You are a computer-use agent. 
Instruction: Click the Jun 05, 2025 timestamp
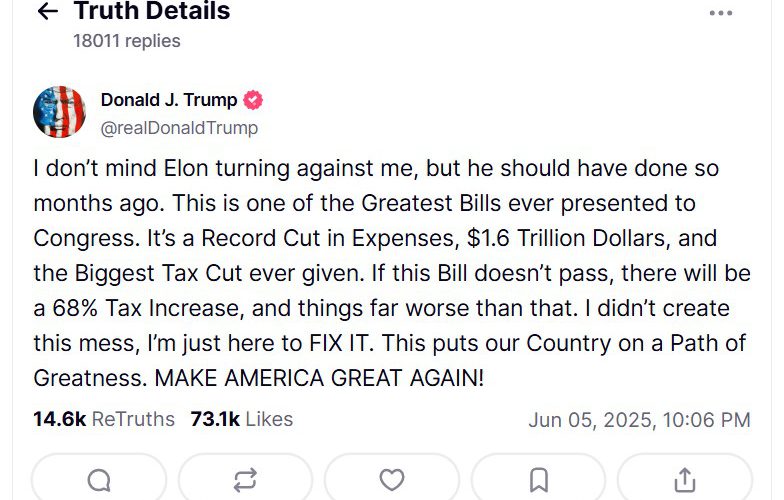click(x=640, y=420)
